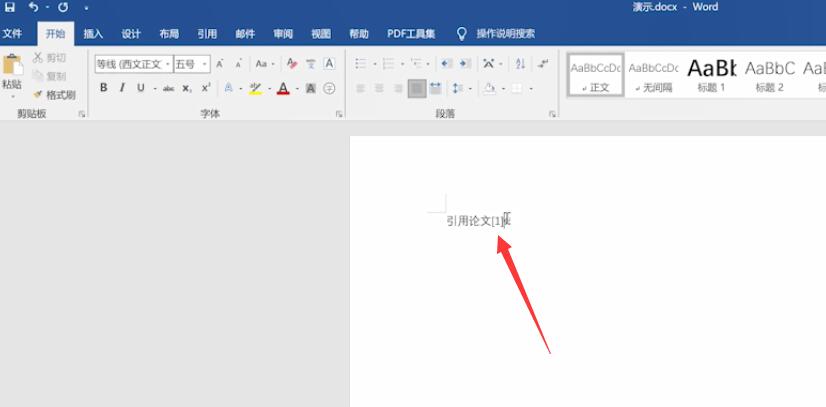Toggle show/hide paragraph marks
Screen dimensions: 826x407
543,64
